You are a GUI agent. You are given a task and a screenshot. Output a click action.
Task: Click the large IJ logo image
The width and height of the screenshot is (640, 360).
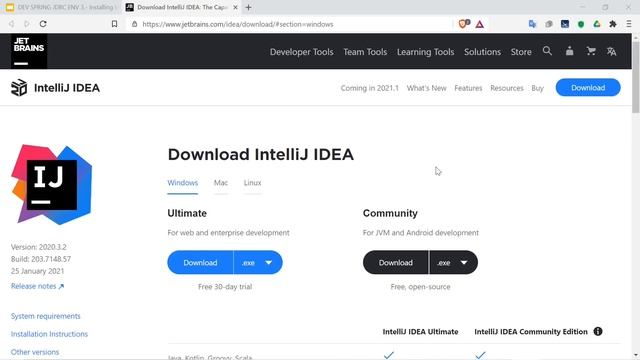52,184
